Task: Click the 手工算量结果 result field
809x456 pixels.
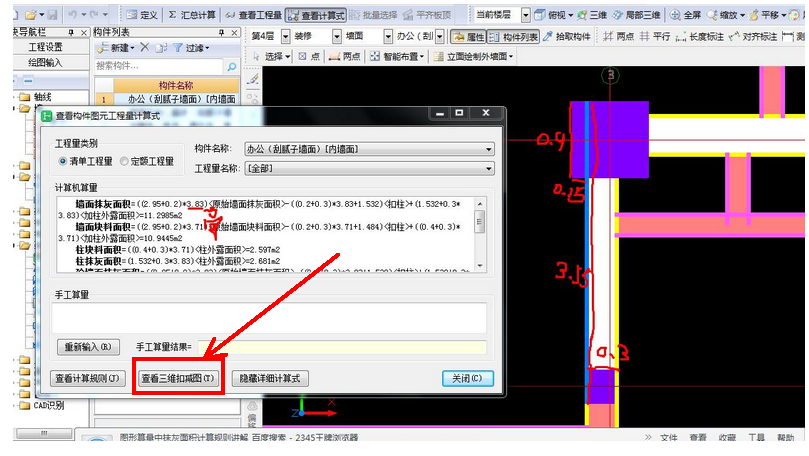Action: pyautogui.click(x=342, y=347)
